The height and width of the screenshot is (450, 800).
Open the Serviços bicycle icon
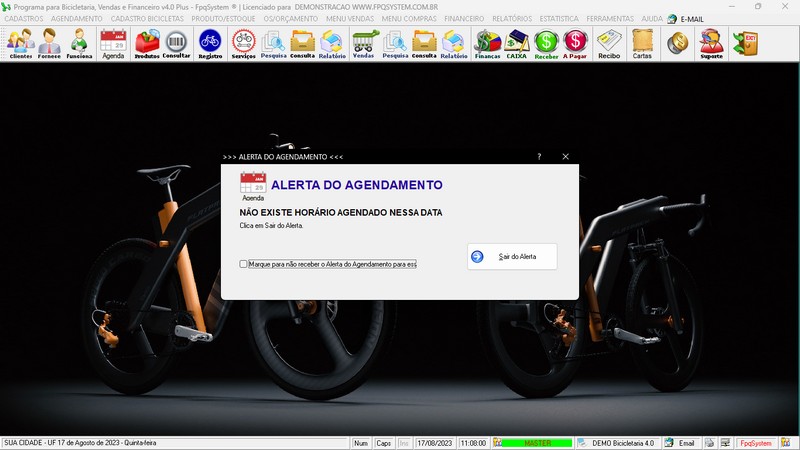tap(243, 44)
